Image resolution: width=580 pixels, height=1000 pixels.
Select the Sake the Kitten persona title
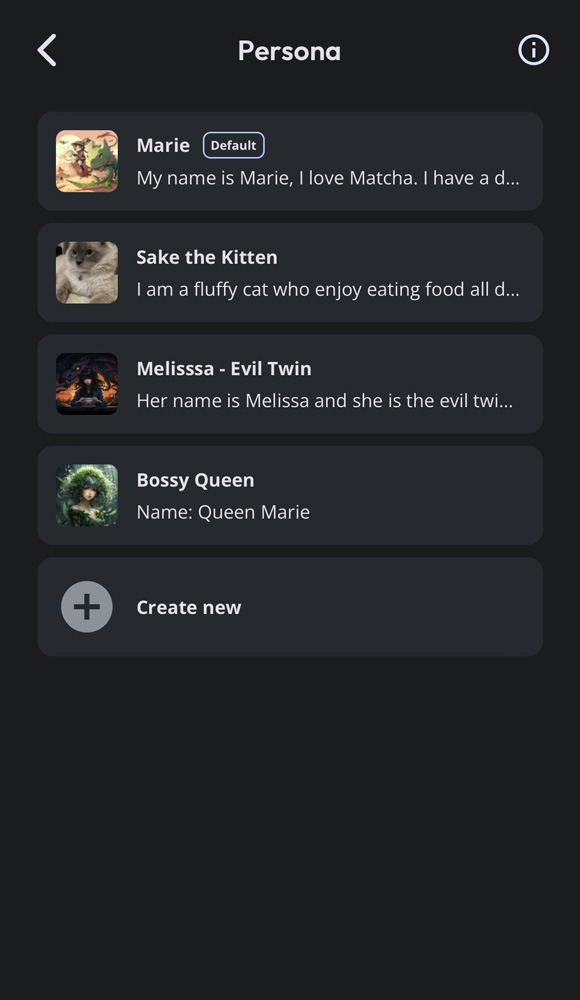[207, 257]
